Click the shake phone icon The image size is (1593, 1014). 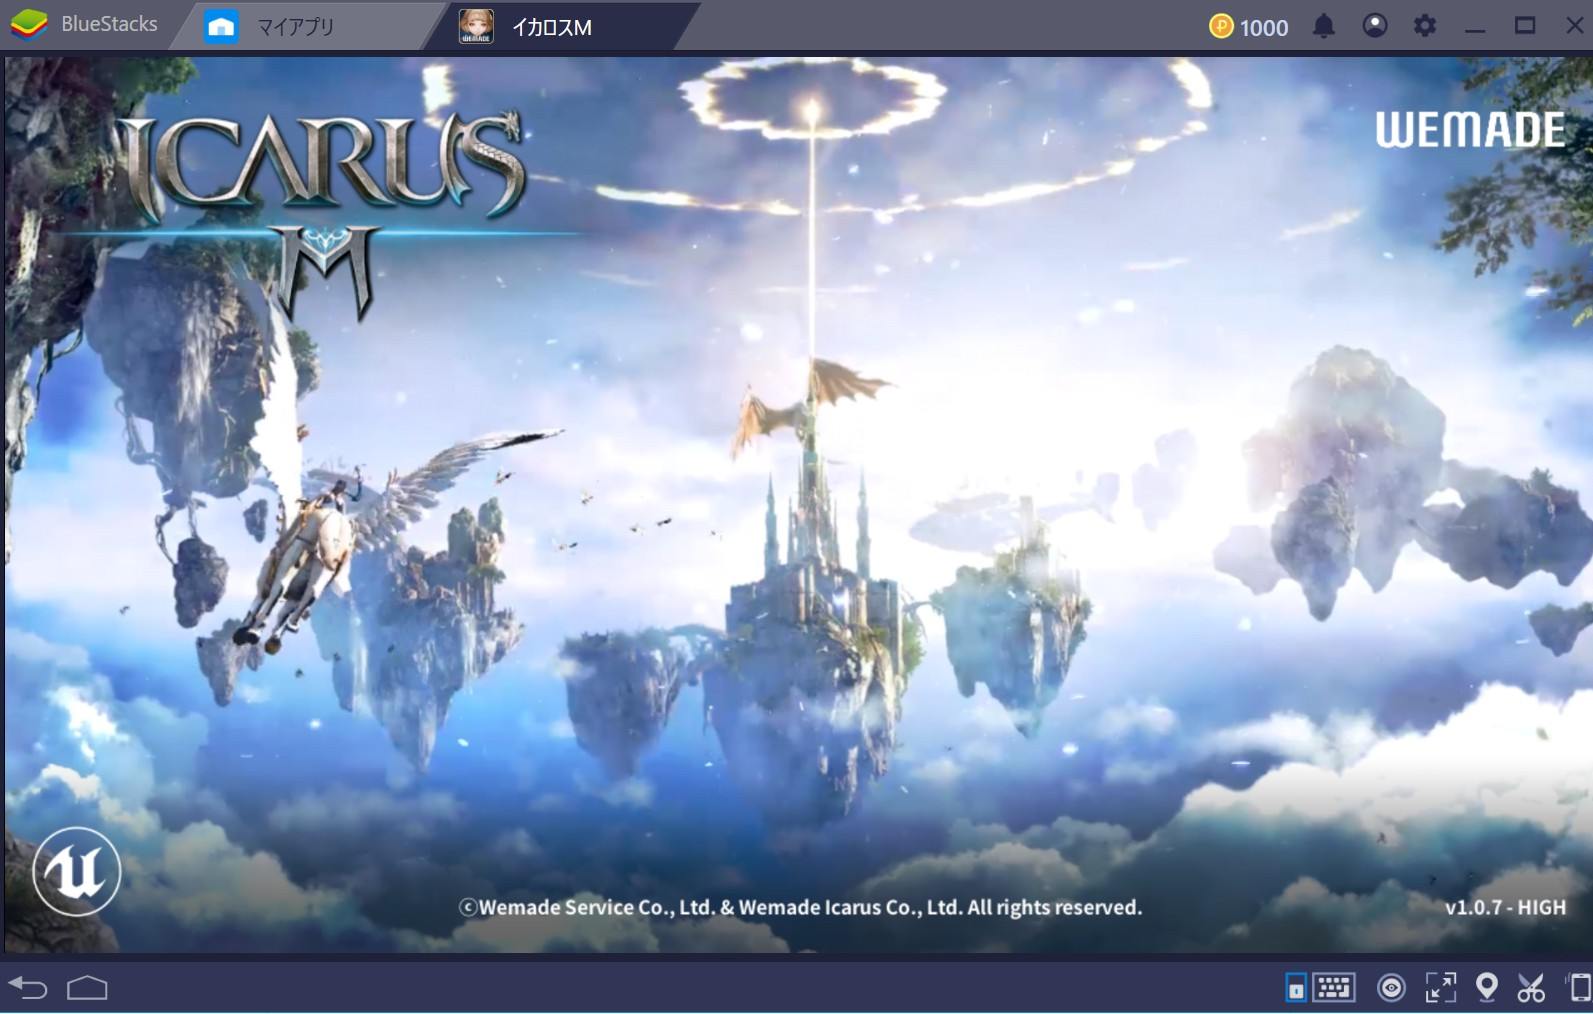click(1578, 988)
